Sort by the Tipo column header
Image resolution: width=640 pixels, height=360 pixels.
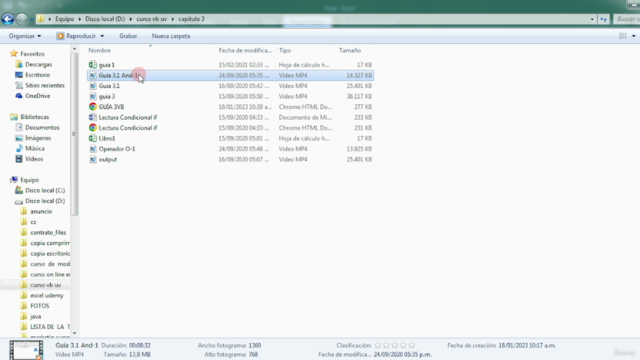click(285, 50)
